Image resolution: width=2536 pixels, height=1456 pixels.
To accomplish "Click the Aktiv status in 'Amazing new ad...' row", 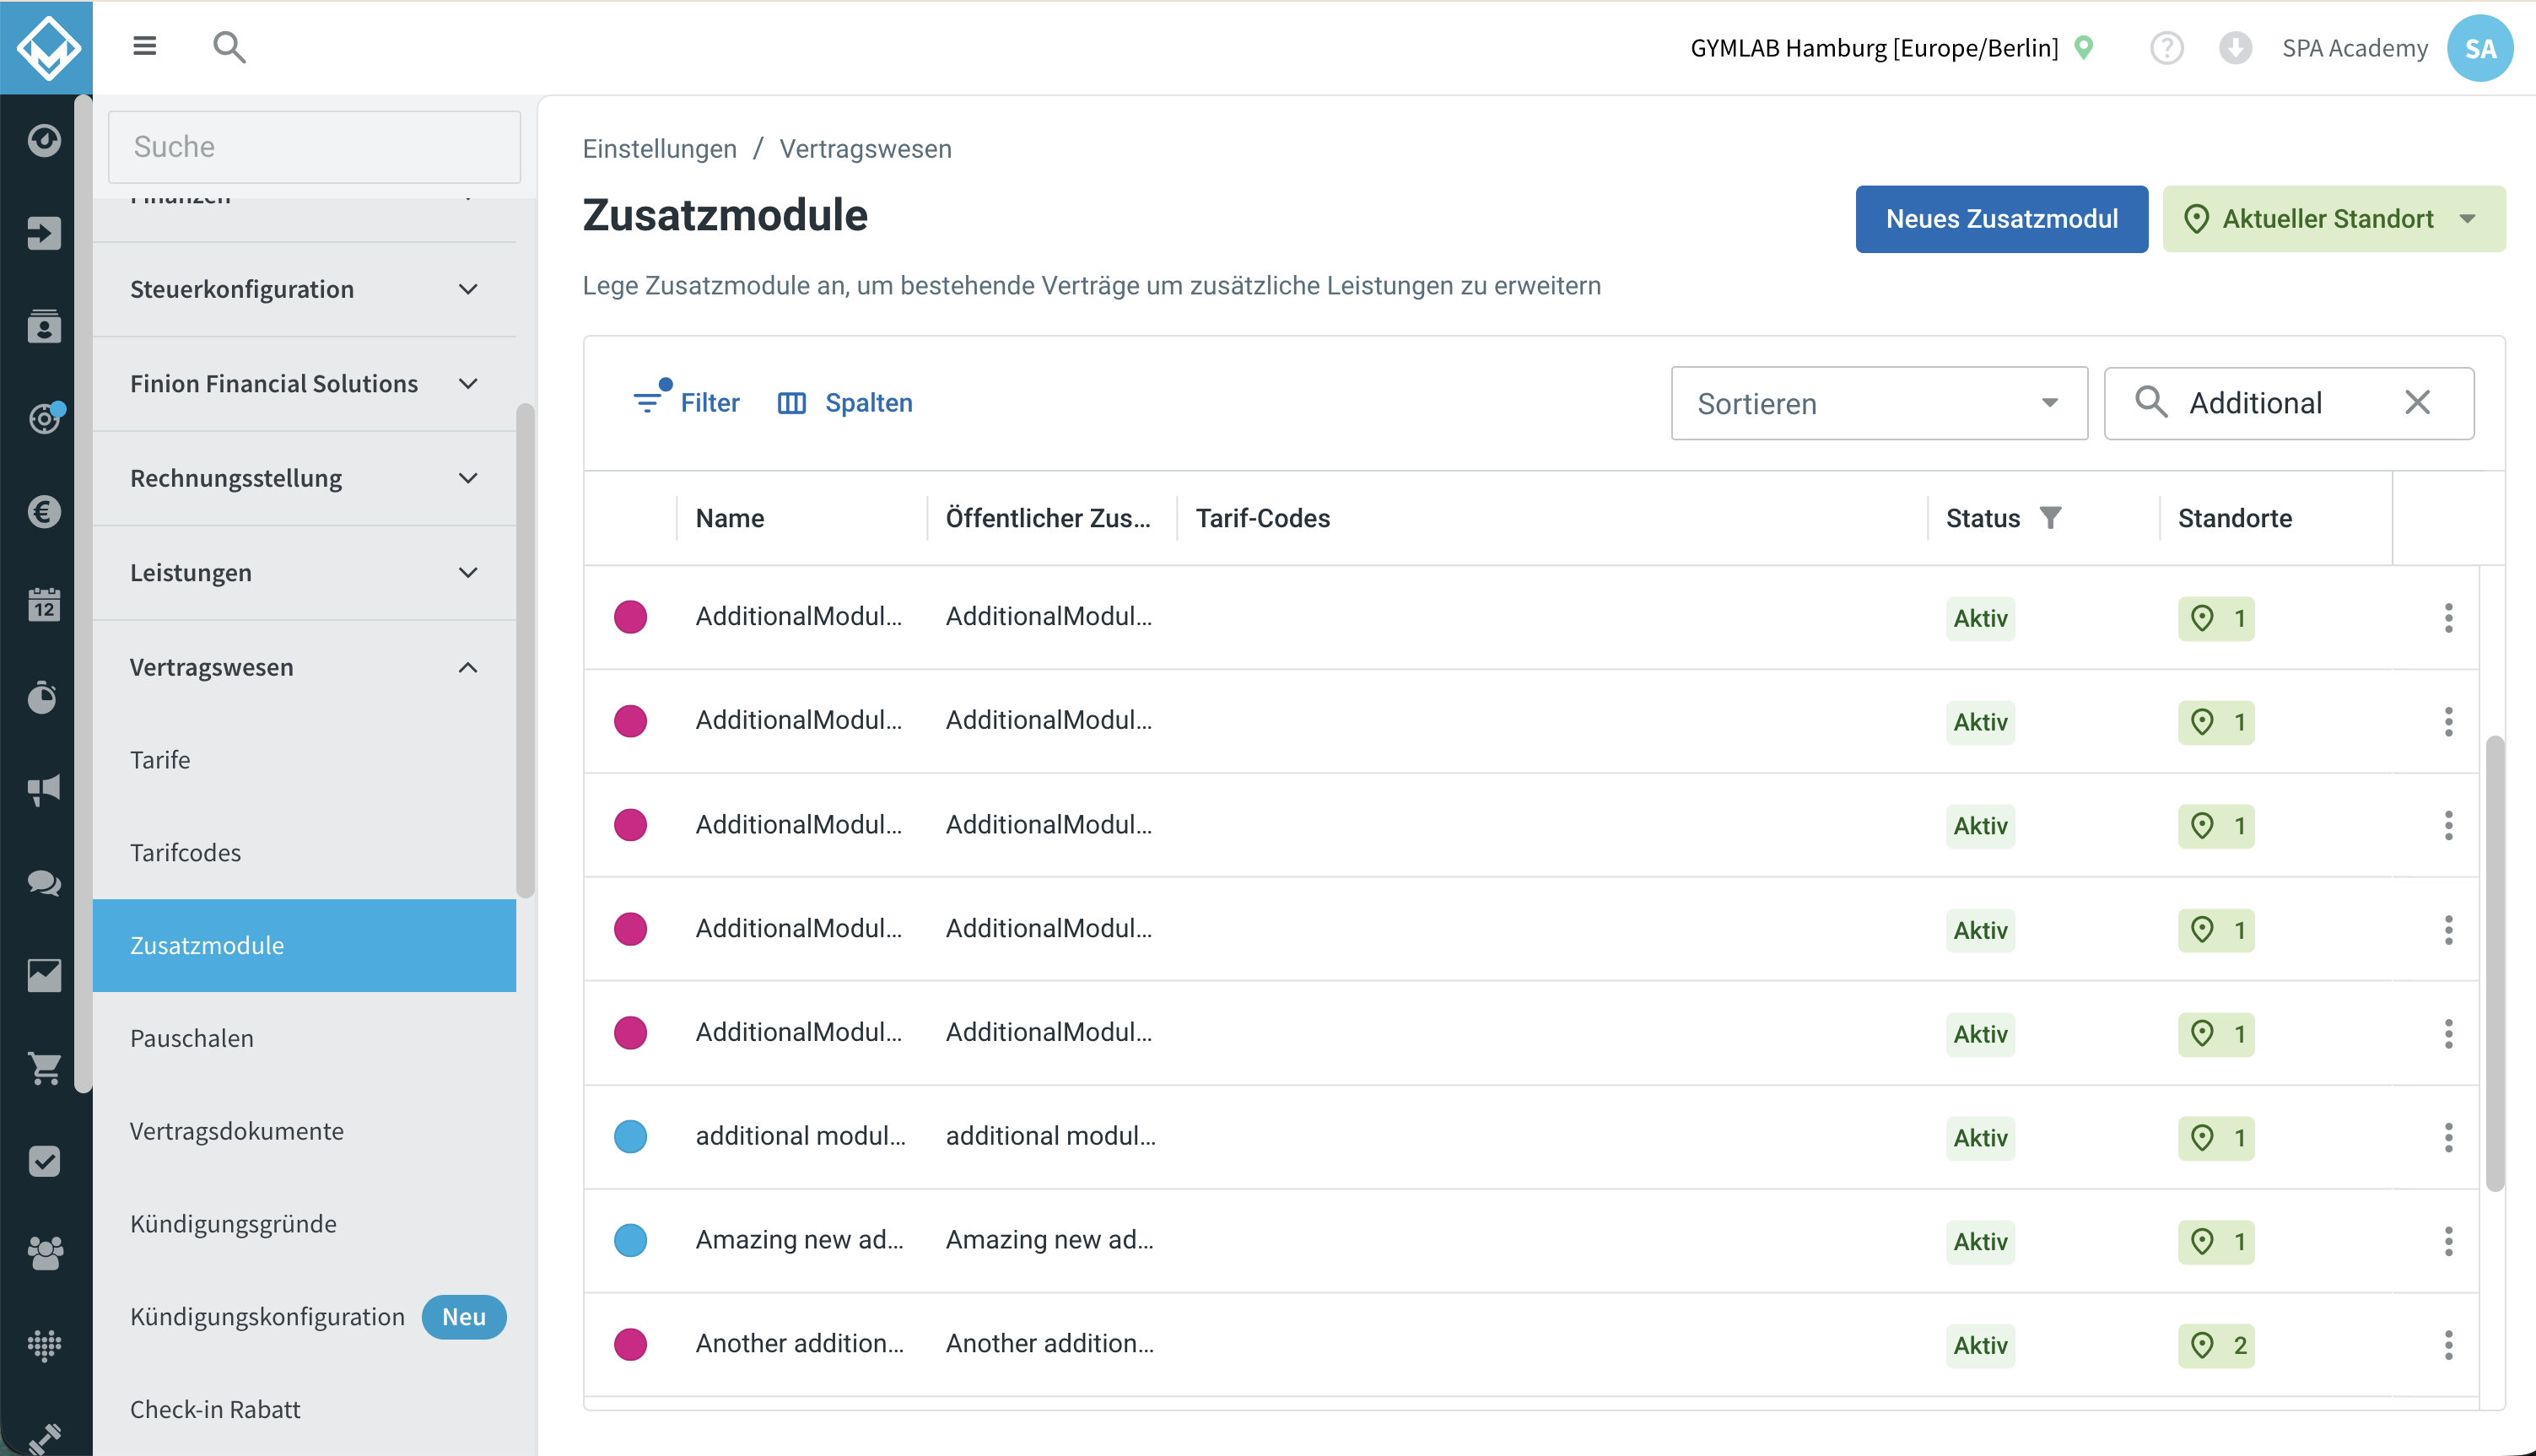I will click(1980, 1241).
